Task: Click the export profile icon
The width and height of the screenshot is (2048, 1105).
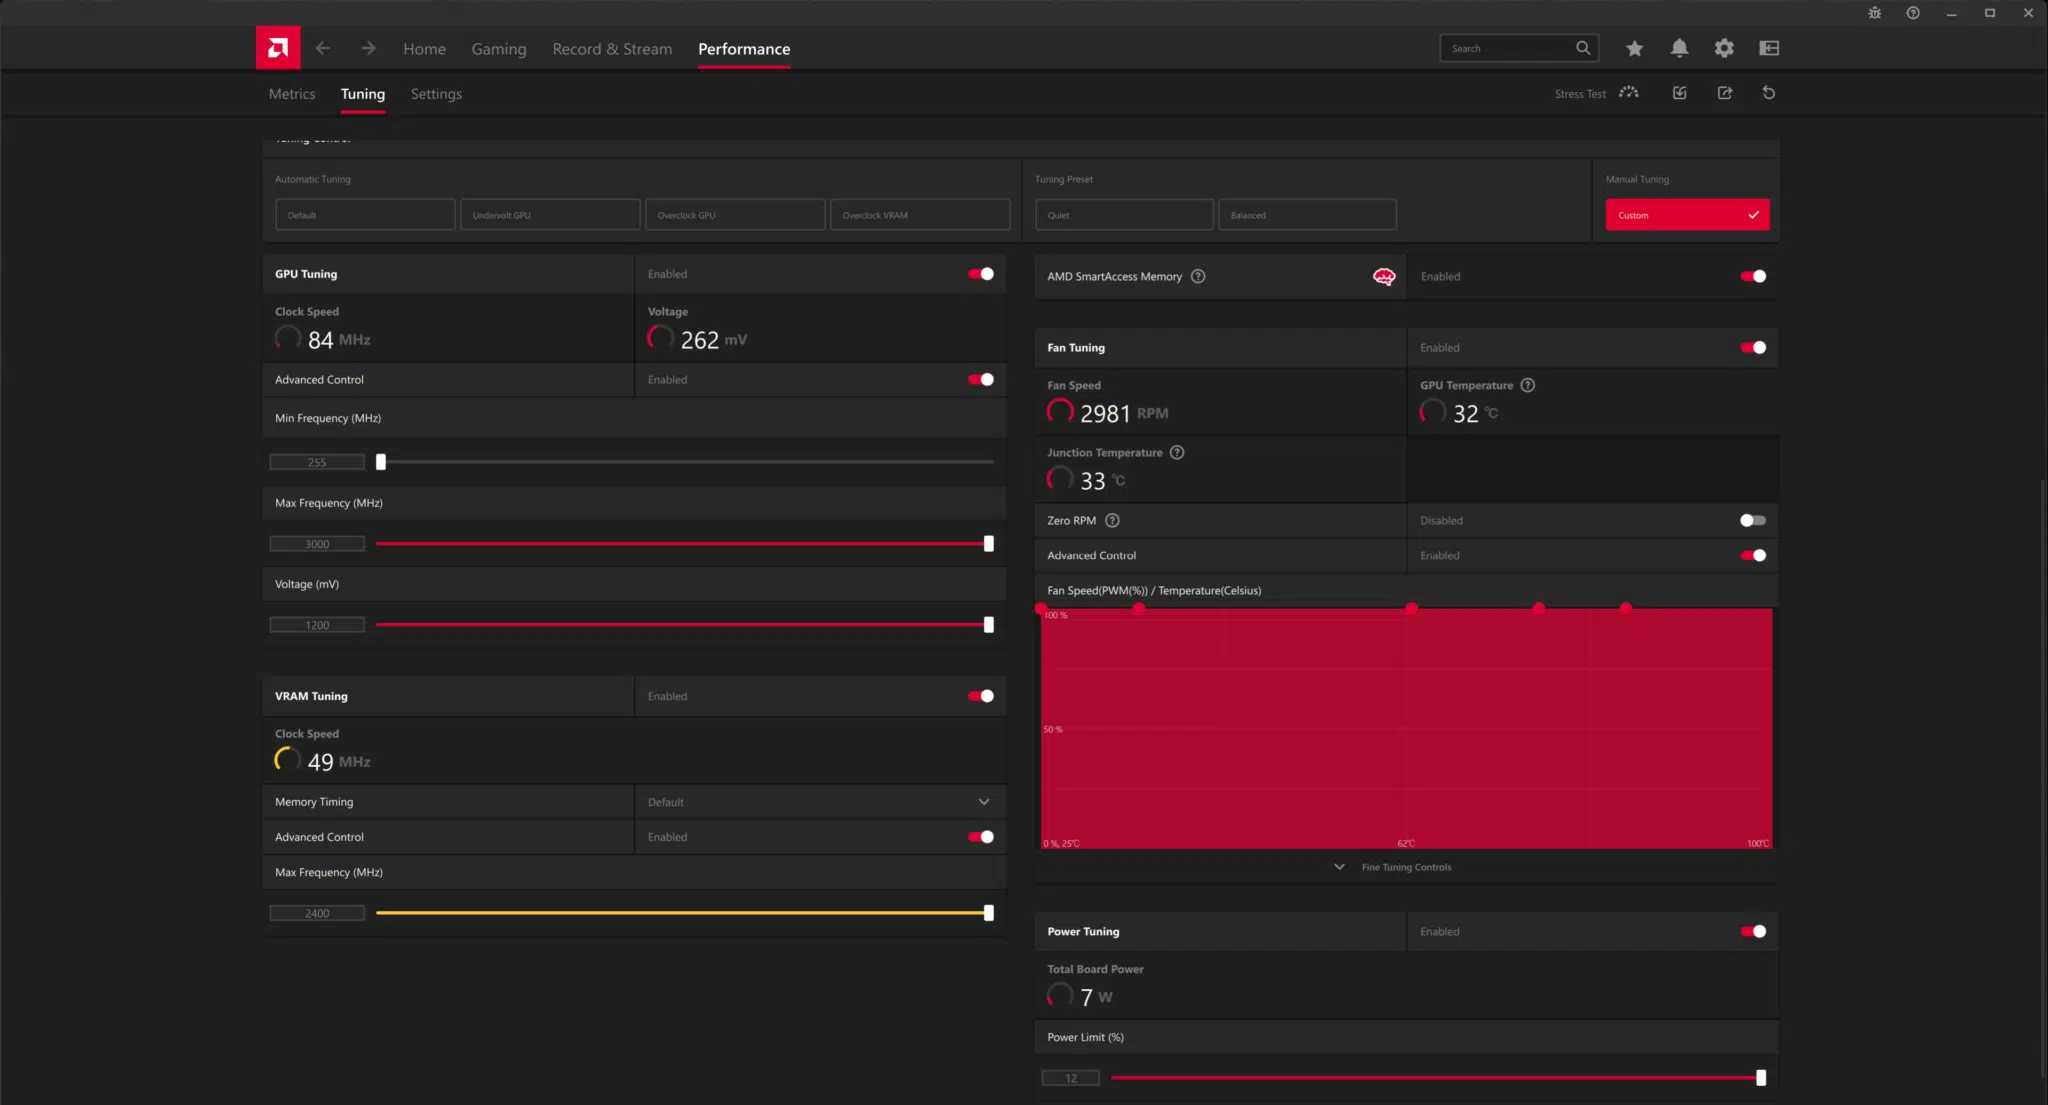Action: coord(1725,93)
